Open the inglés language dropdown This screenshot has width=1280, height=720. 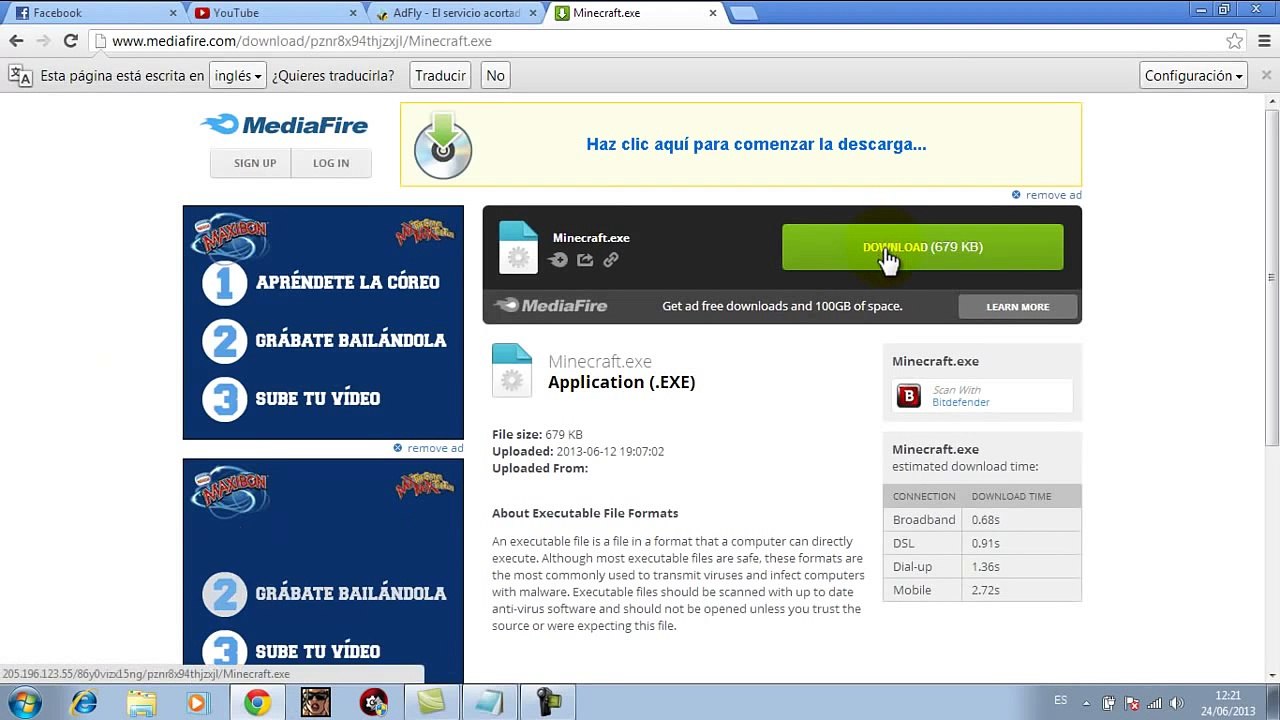point(237,76)
